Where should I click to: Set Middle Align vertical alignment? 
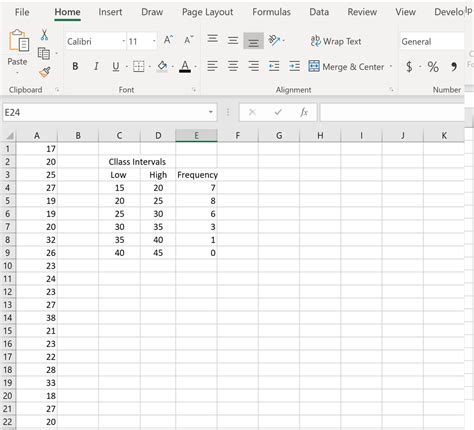(x=233, y=40)
